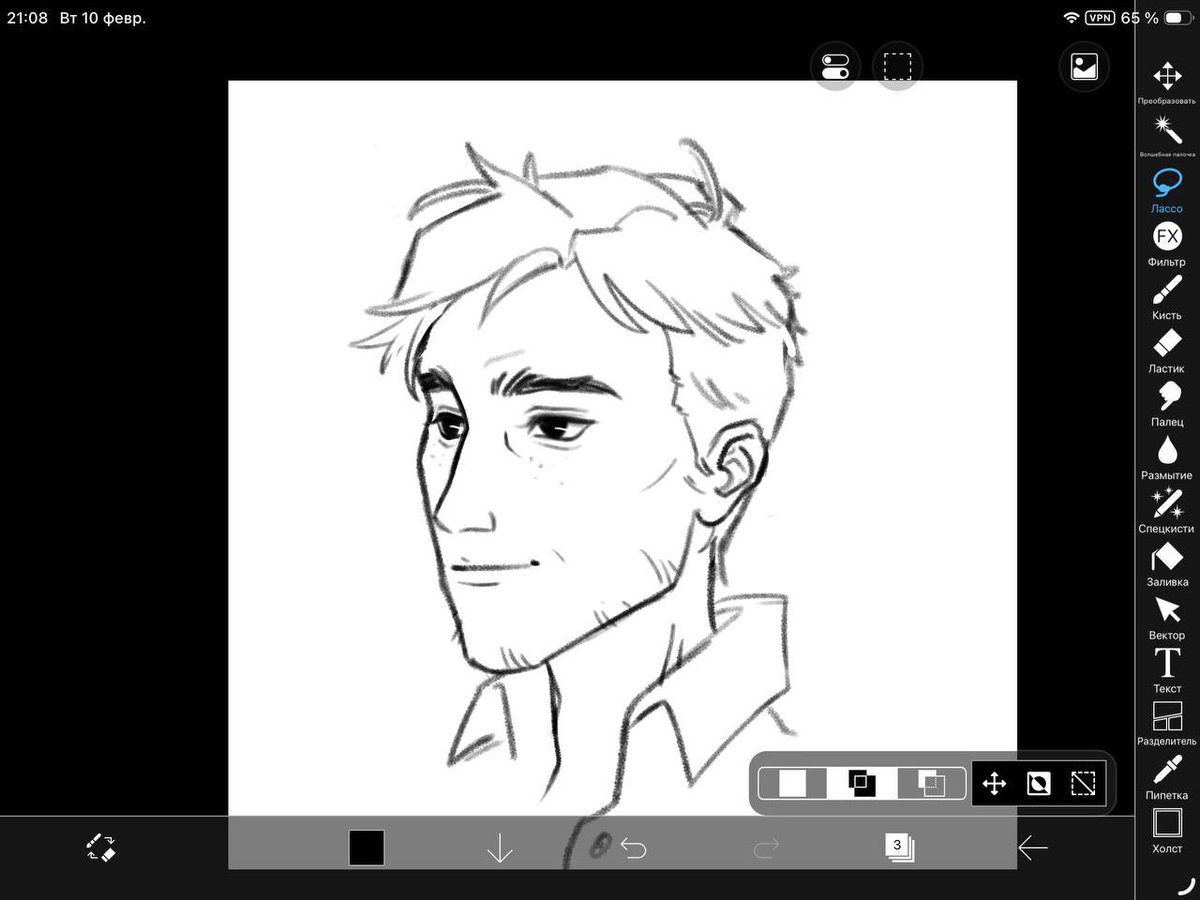Image resolution: width=1200 pixels, height=900 pixels.
Task: Click the clear selection dashed-square icon
Action: pos(1083,783)
